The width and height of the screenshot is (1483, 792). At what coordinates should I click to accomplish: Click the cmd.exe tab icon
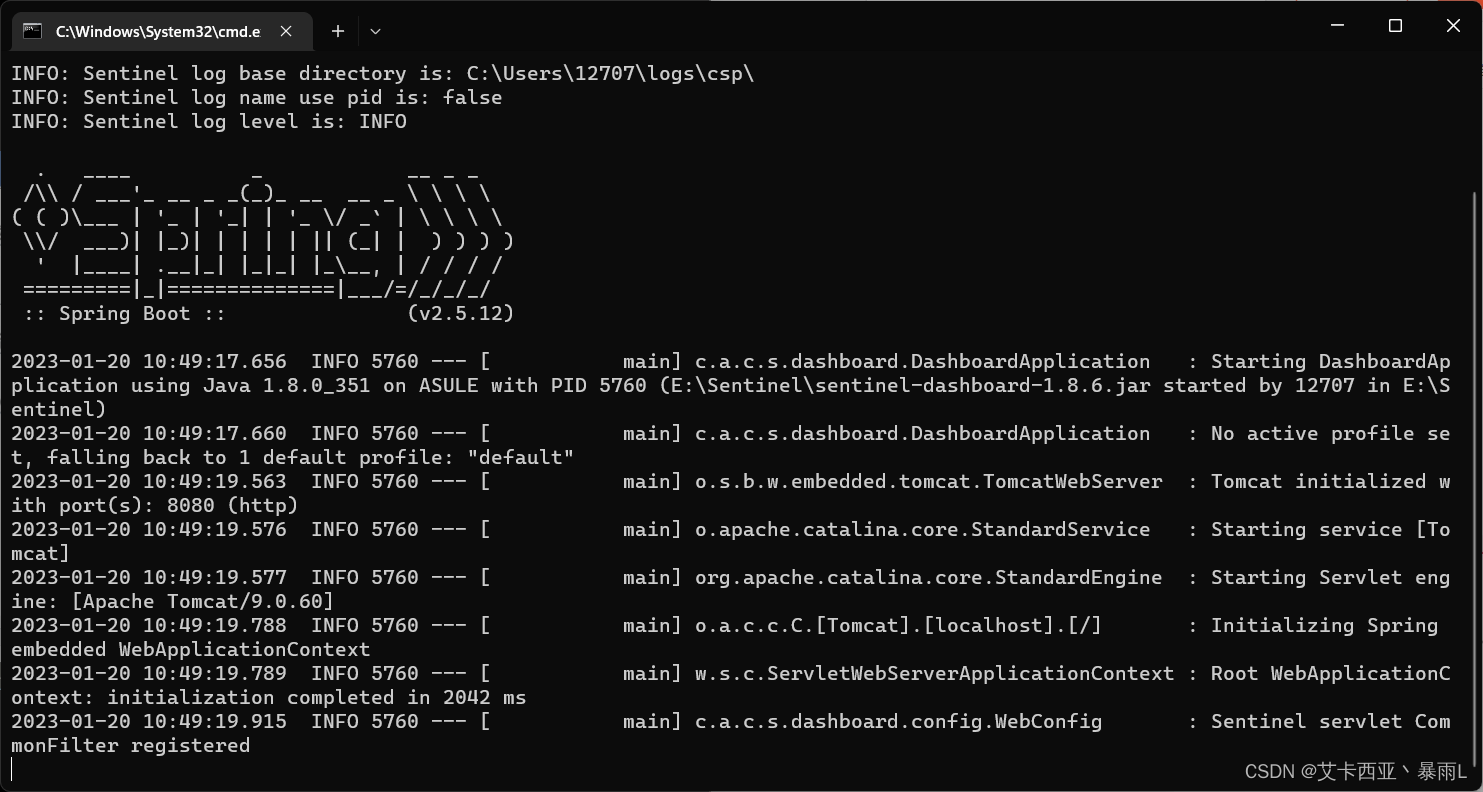[x=32, y=31]
